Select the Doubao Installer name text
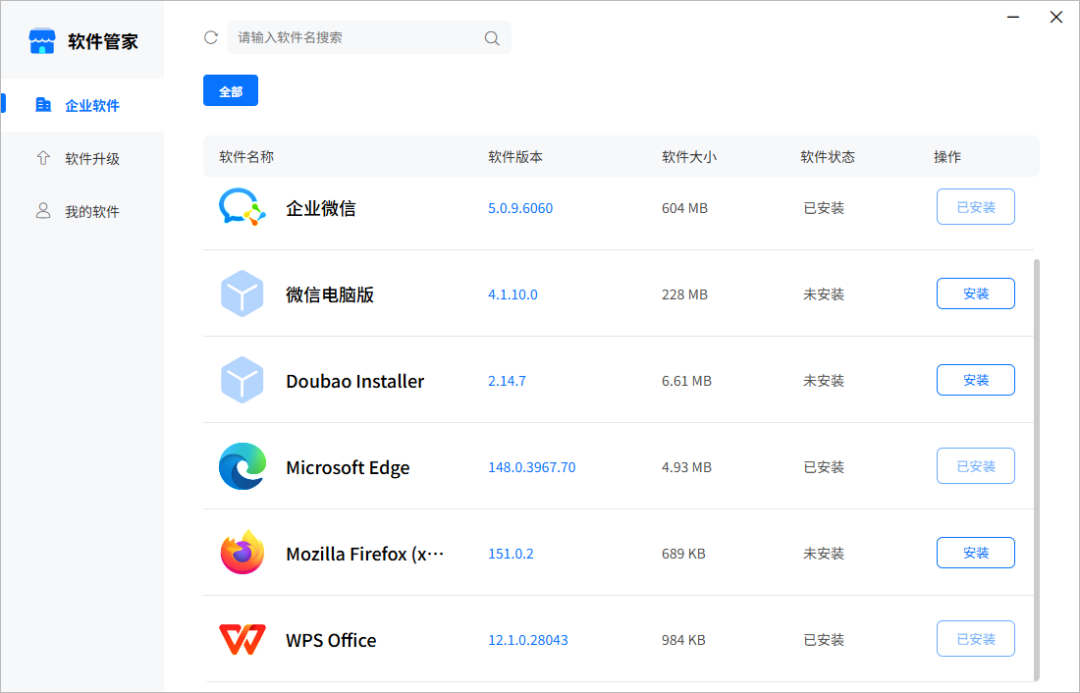 click(355, 381)
